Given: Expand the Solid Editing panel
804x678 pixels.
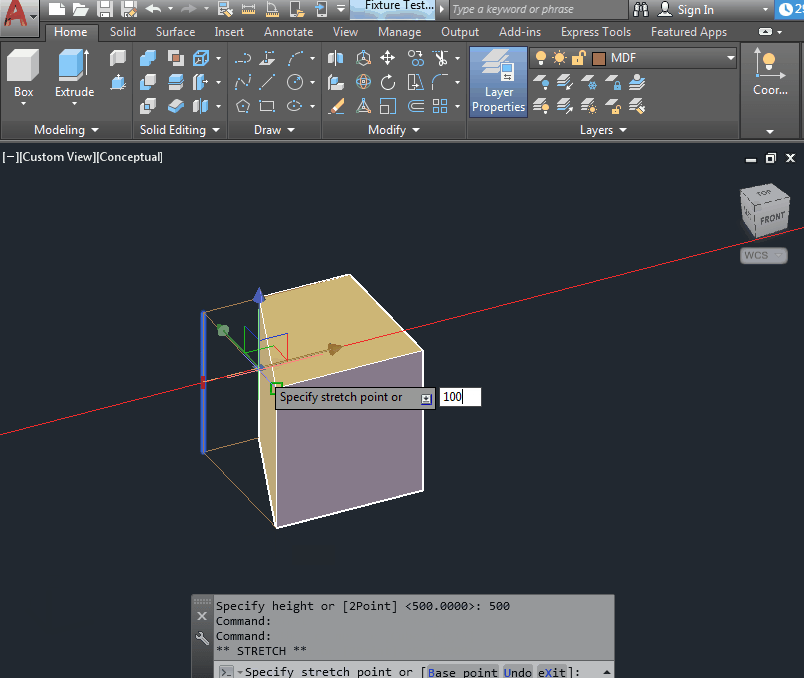Looking at the screenshot, I should pyautogui.click(x=179, y=130).
